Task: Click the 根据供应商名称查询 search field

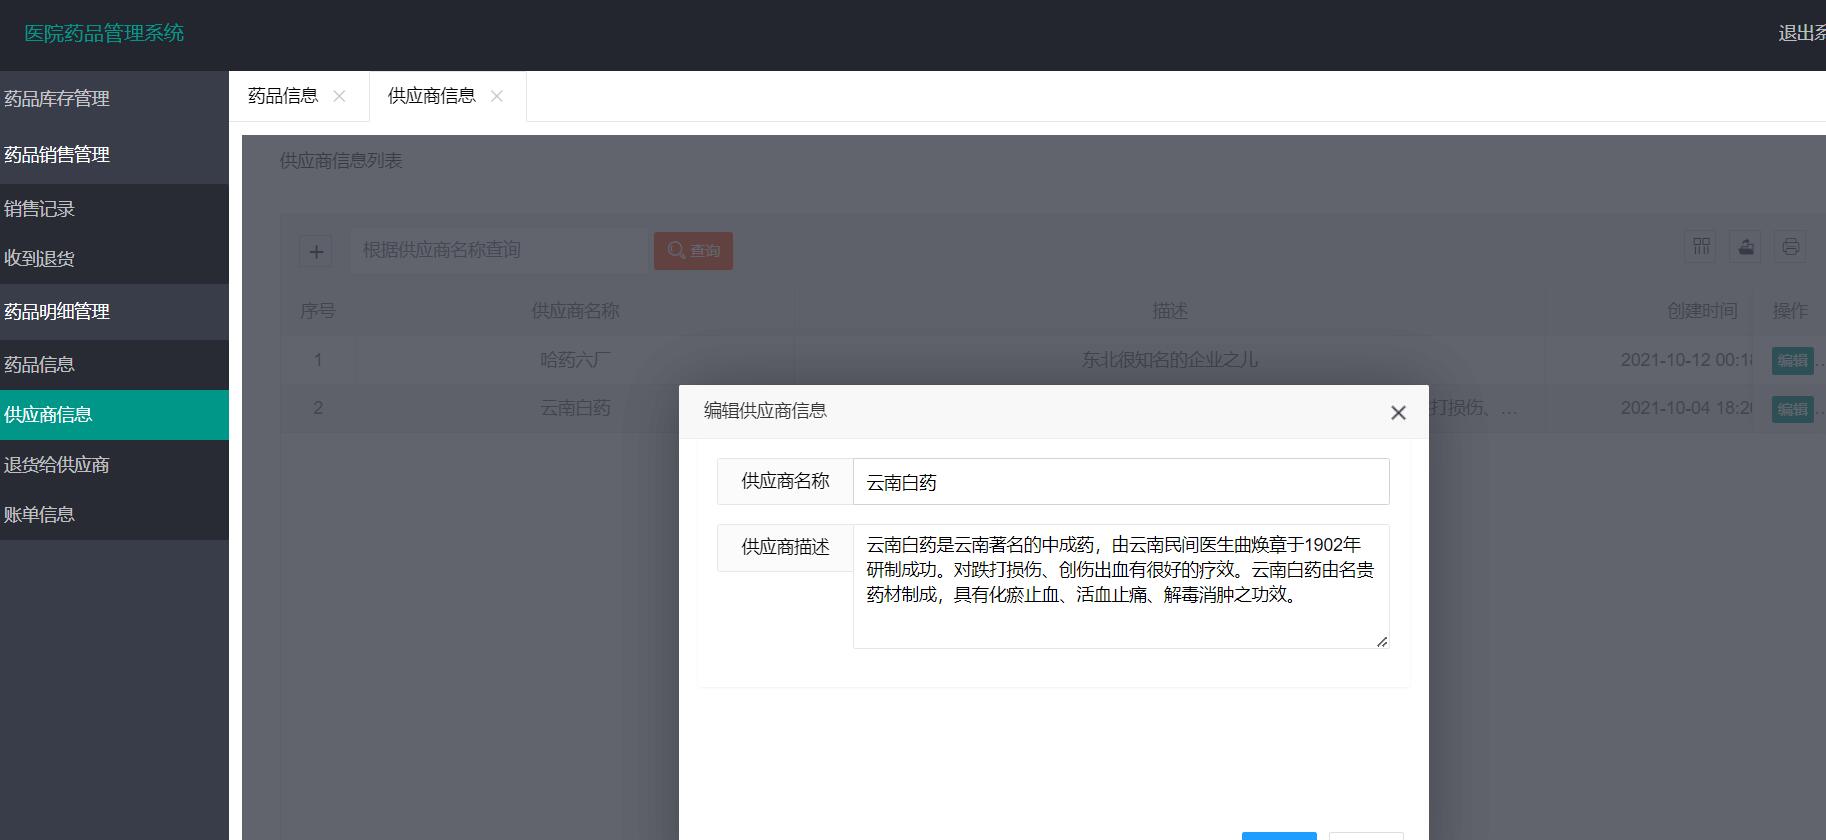Action: click(499, 250)
